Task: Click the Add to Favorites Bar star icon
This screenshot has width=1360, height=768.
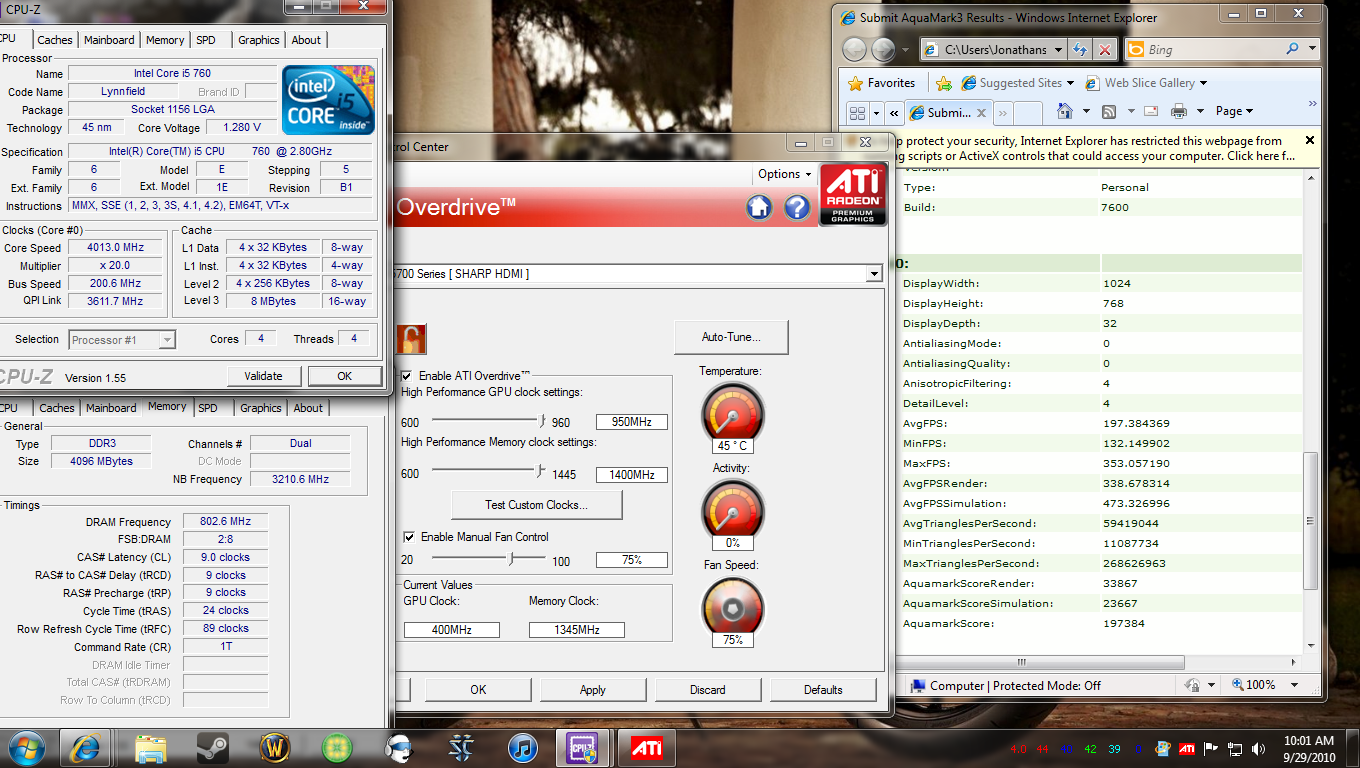Action: 944,83
